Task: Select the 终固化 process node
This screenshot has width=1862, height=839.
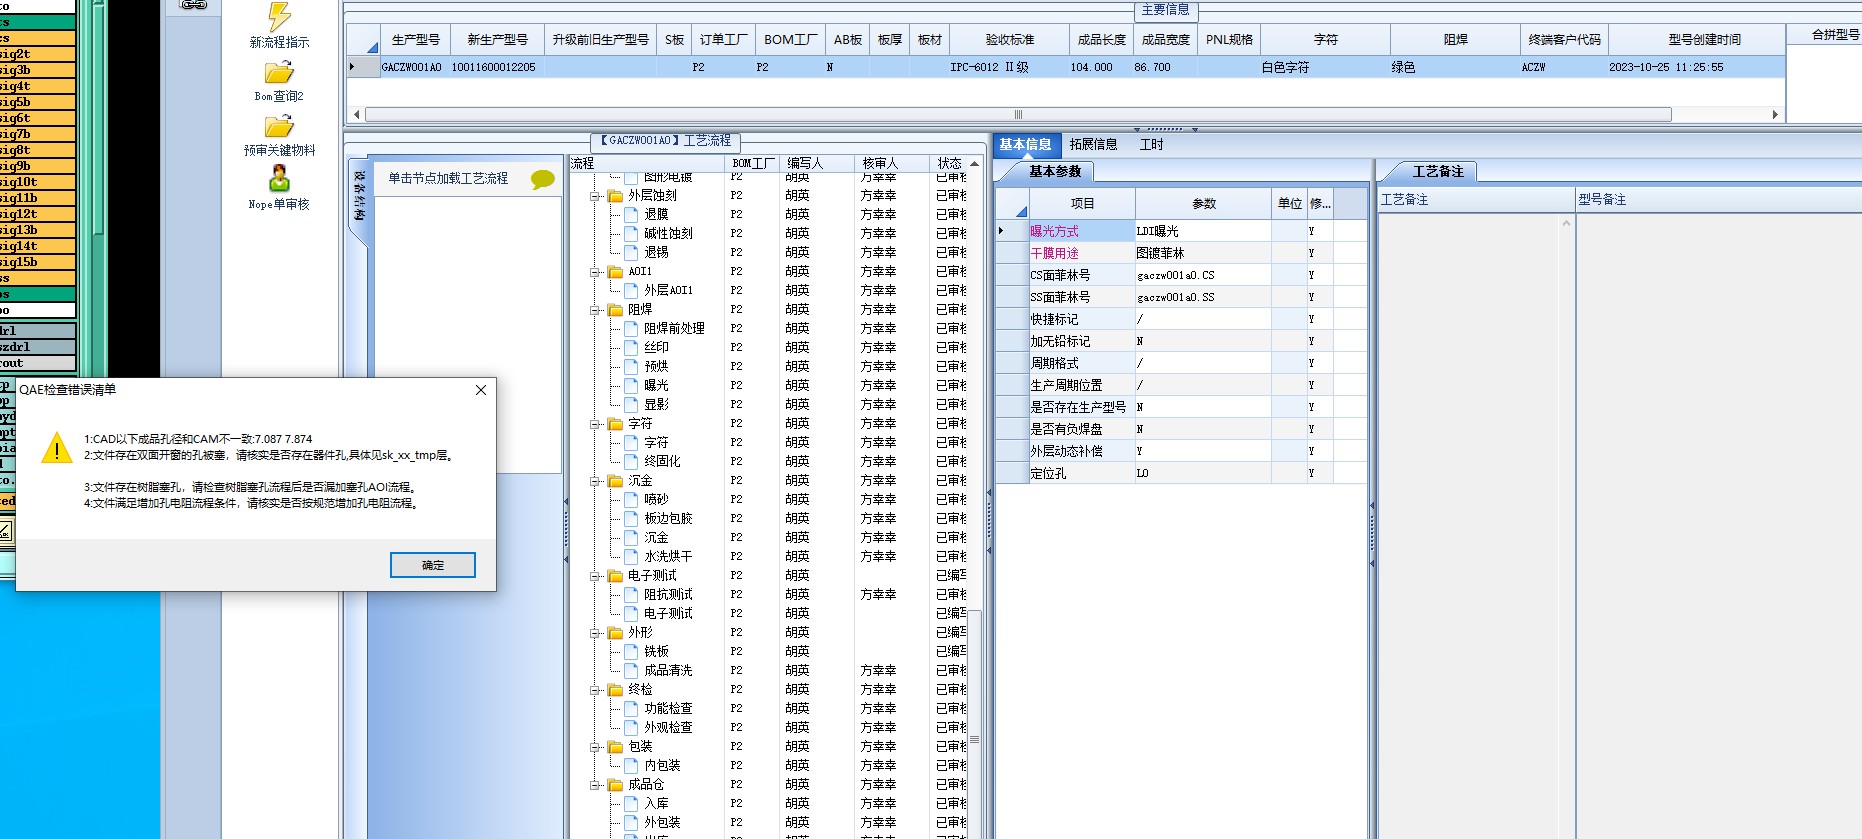Action: [662, 461]
